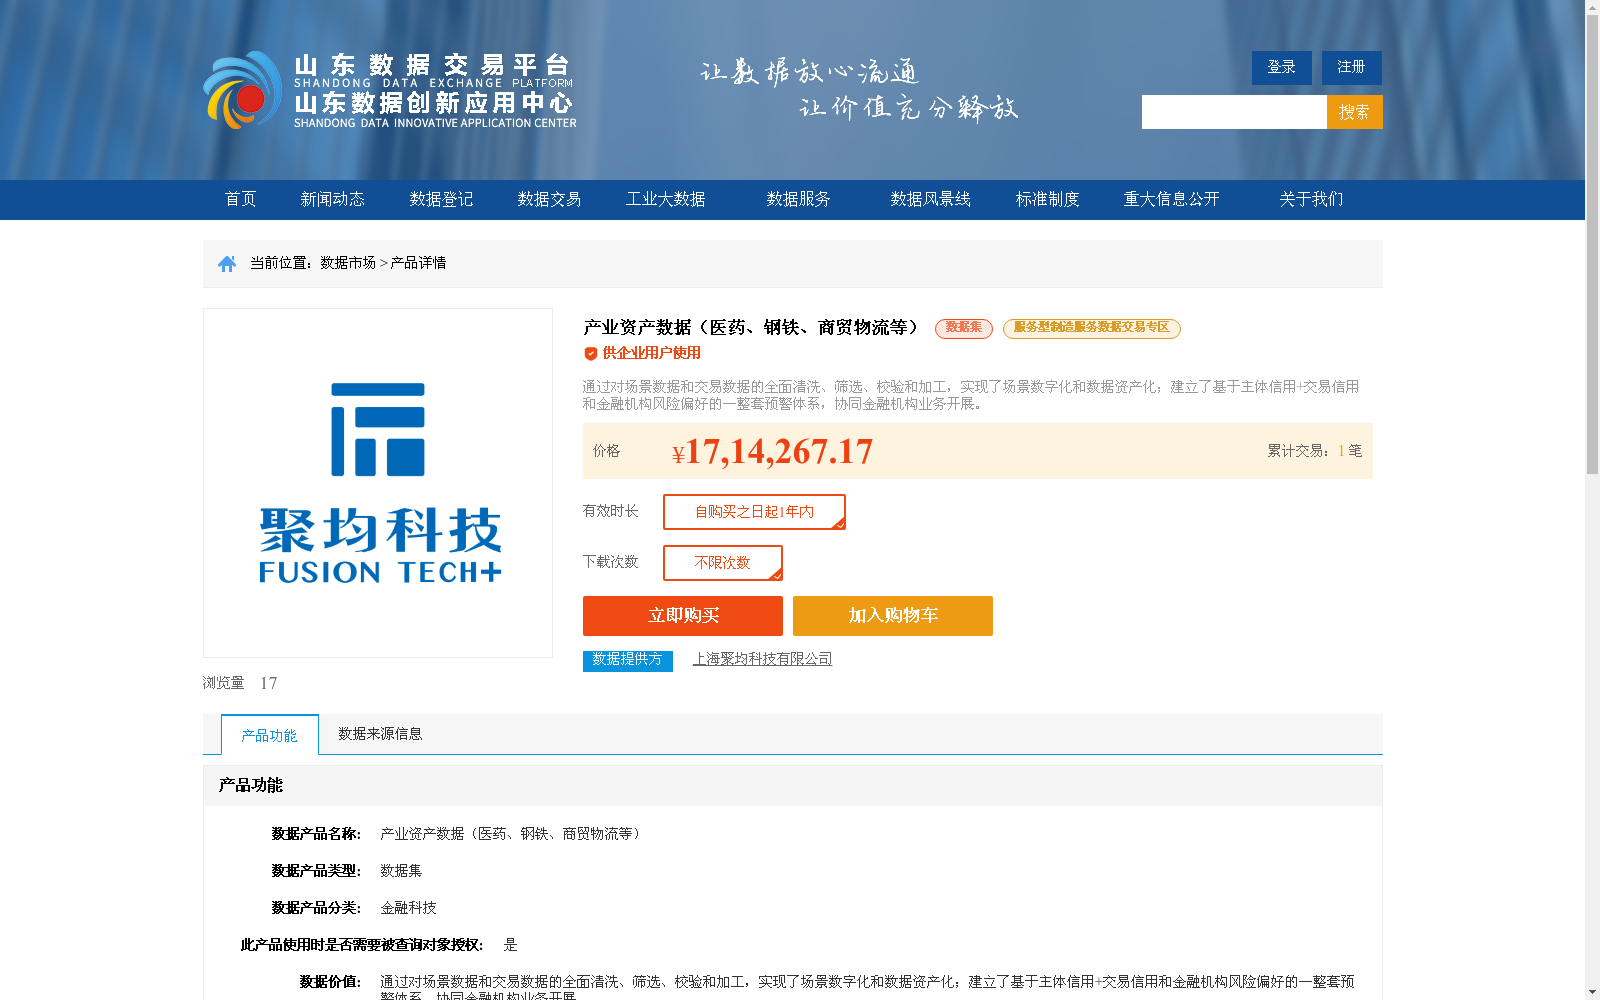The image size is (1600, 1000).
Task: Click the orange 搜索 search button
Action: (1355, 112)
